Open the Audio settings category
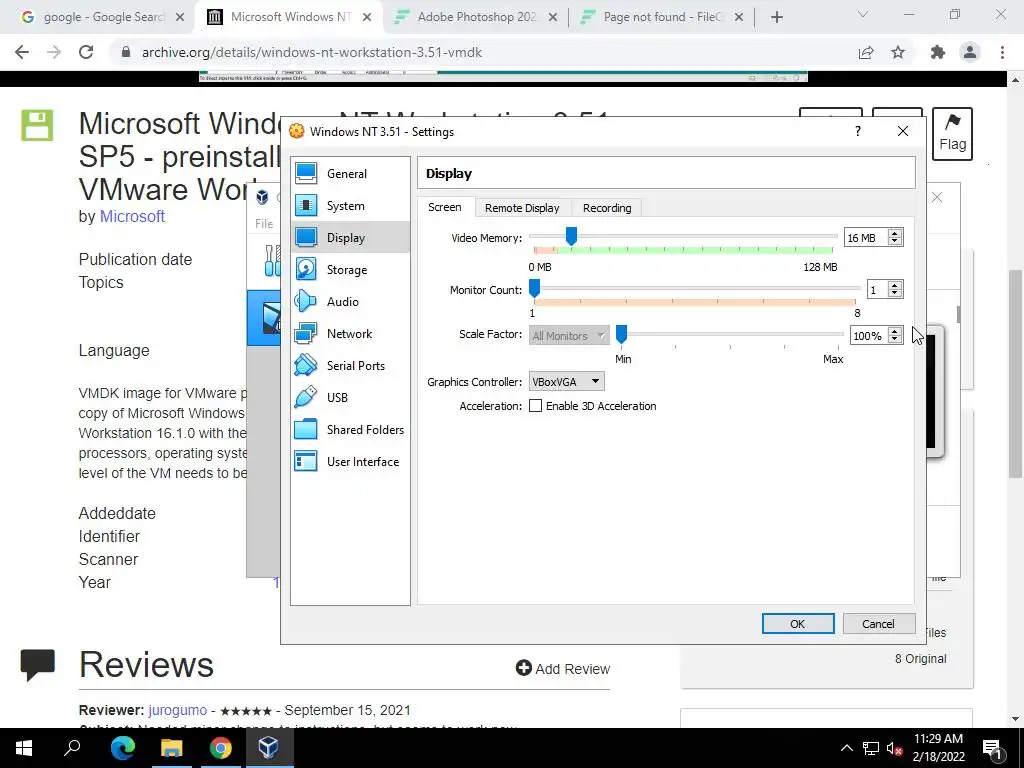Viewport: 1024px width, 768px height. [x=350, y=302]
